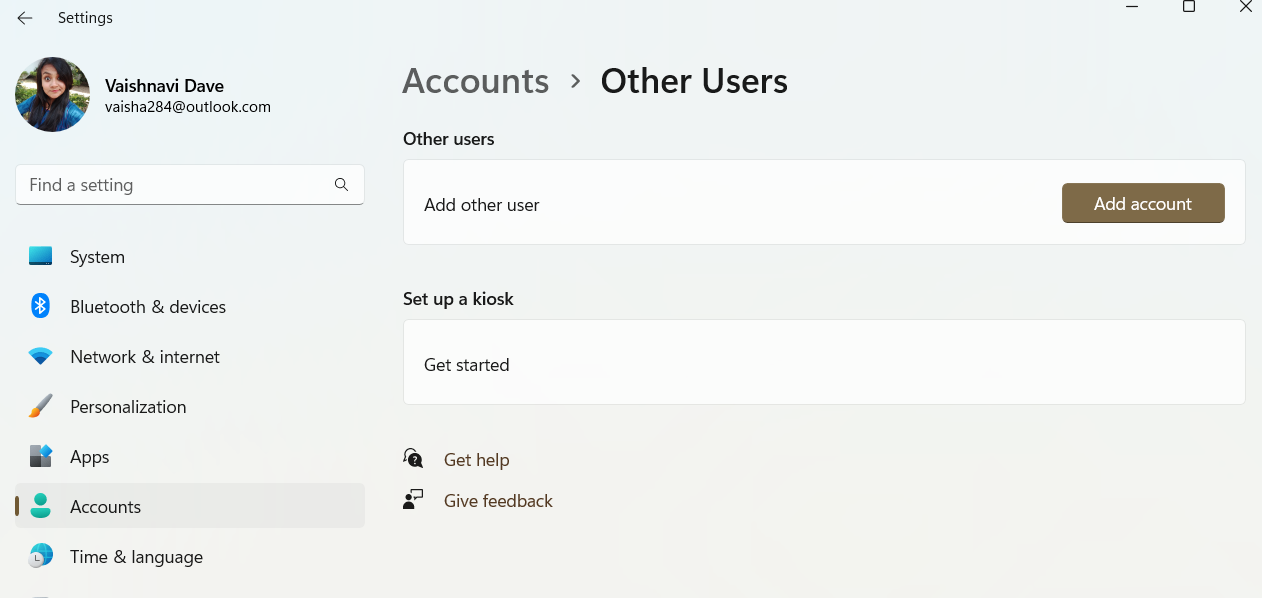Viewport: 1262px width, 598px height.
Task: Navigate back using the Accounts breadcrumb
Action: click(475, 81)
